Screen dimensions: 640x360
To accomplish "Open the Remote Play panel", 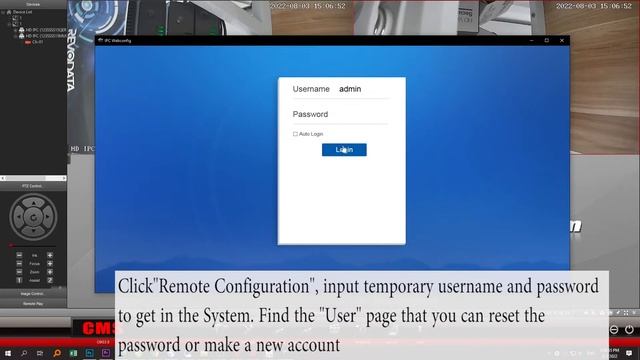I will point(33,304).
